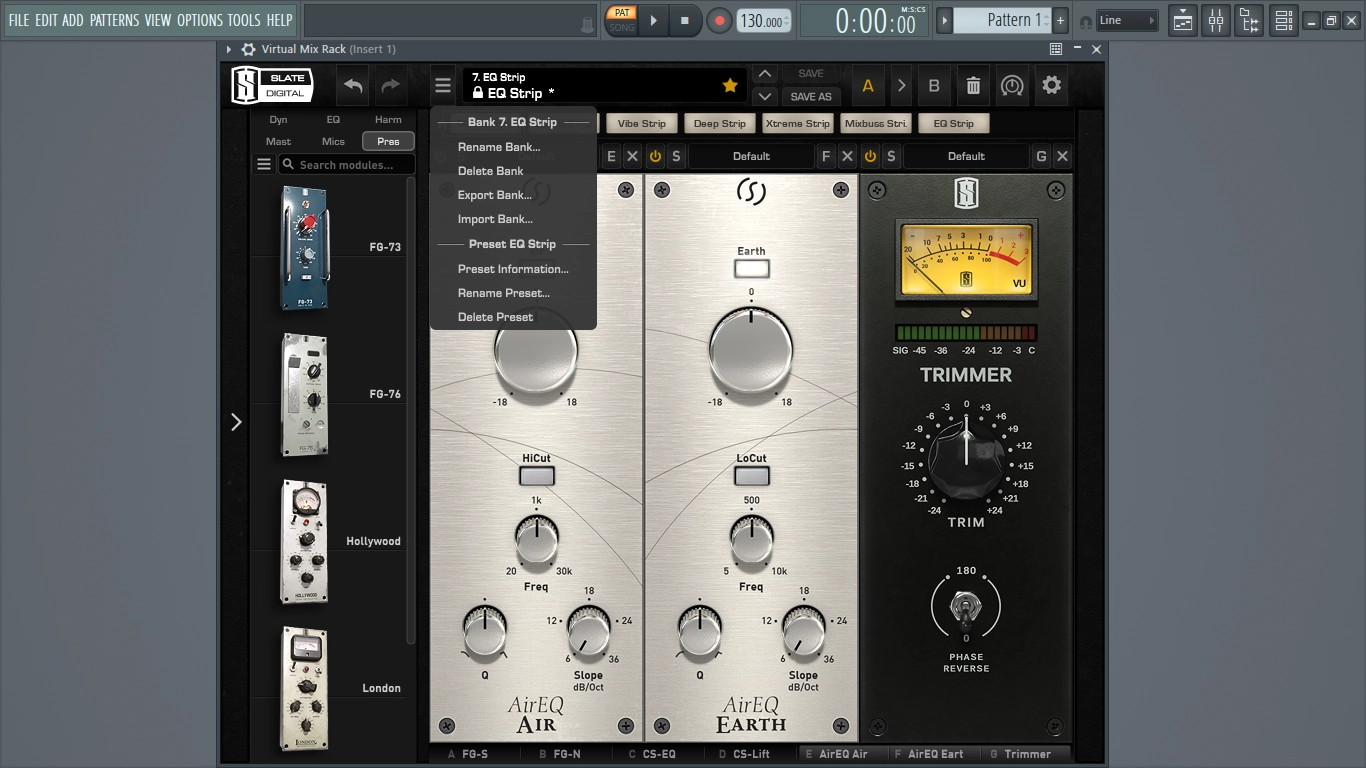Click plugin window detach grid icon
Screen dimensions: 1366x768
coord(1056,49)
